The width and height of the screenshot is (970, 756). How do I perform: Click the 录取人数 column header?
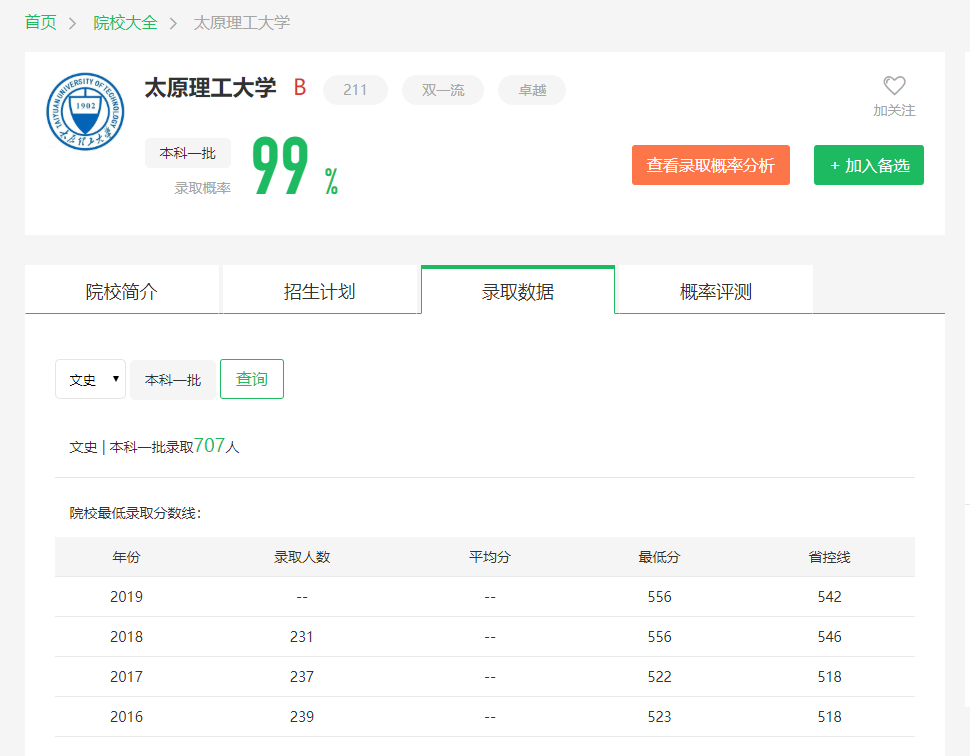[x=302, y=557]
